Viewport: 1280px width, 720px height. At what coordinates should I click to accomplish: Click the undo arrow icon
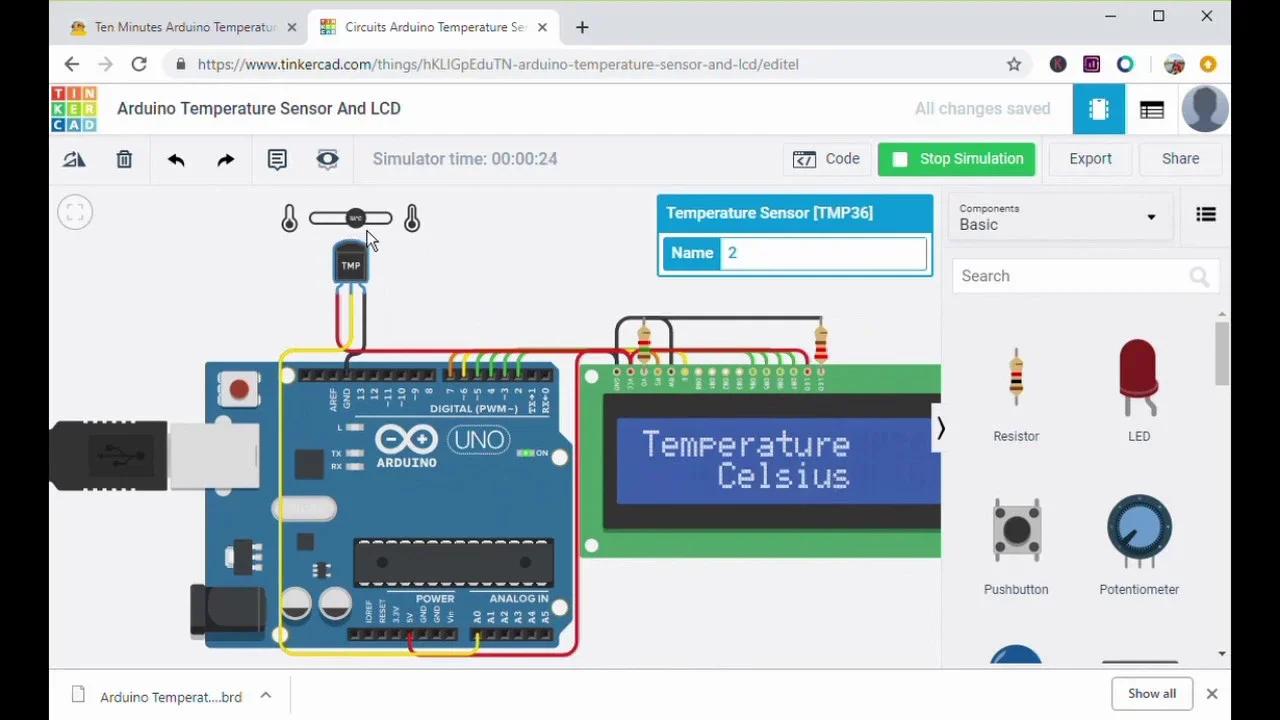176,159
